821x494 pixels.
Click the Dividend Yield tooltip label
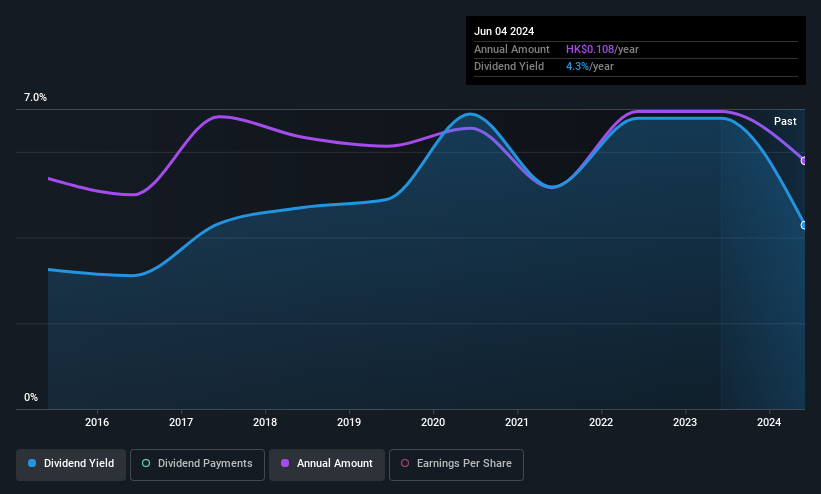(509, 67)
